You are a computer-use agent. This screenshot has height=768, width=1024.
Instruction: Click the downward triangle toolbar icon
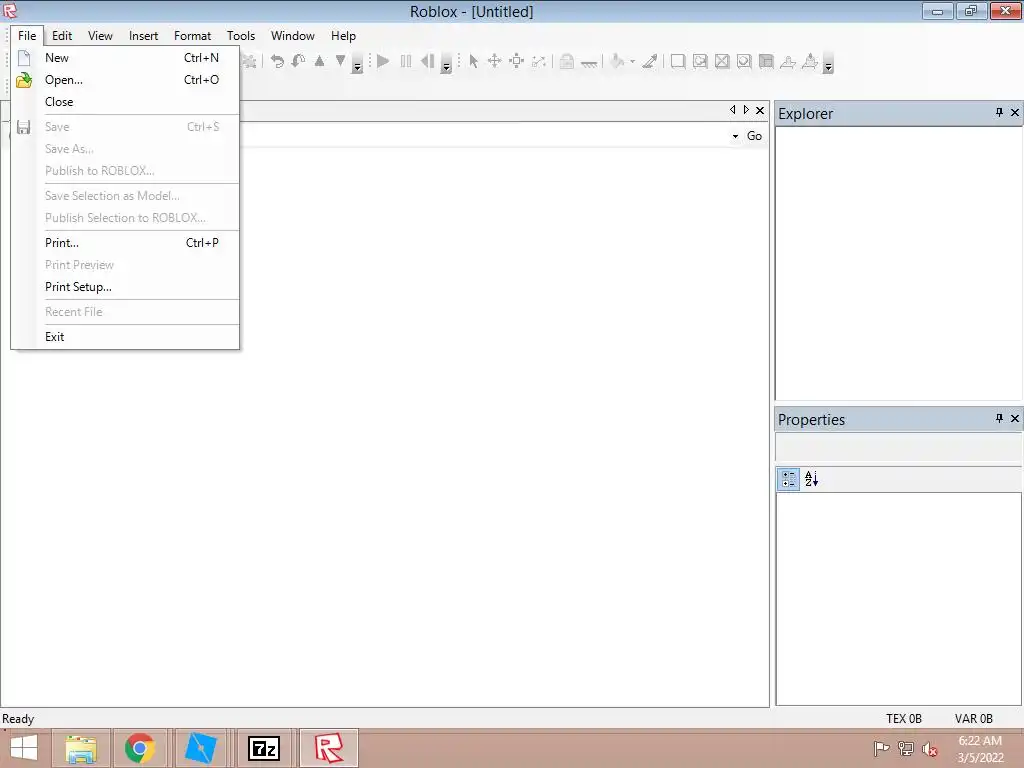340,61
